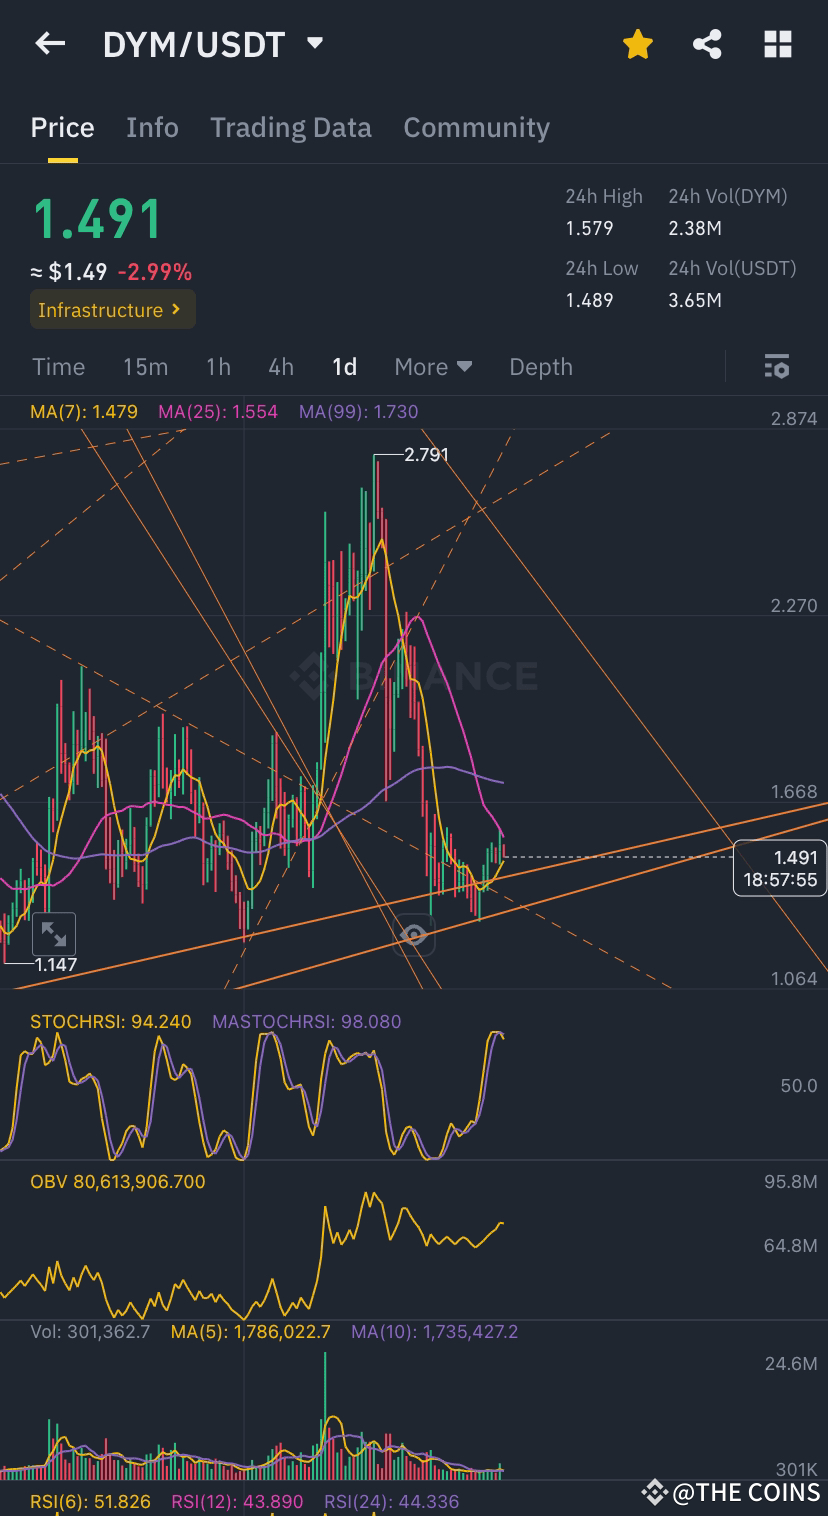The image size is (828, 1516).
Task: Open the Info section
Action: point(152,127)
